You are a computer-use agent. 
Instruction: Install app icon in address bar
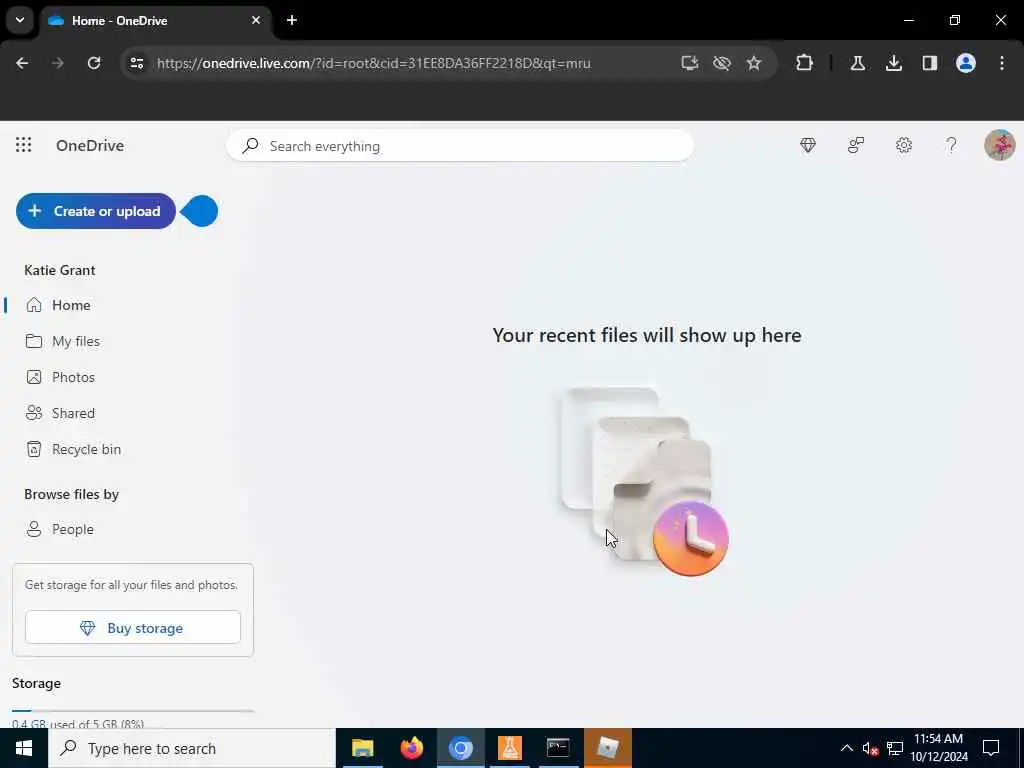(690, 63)
